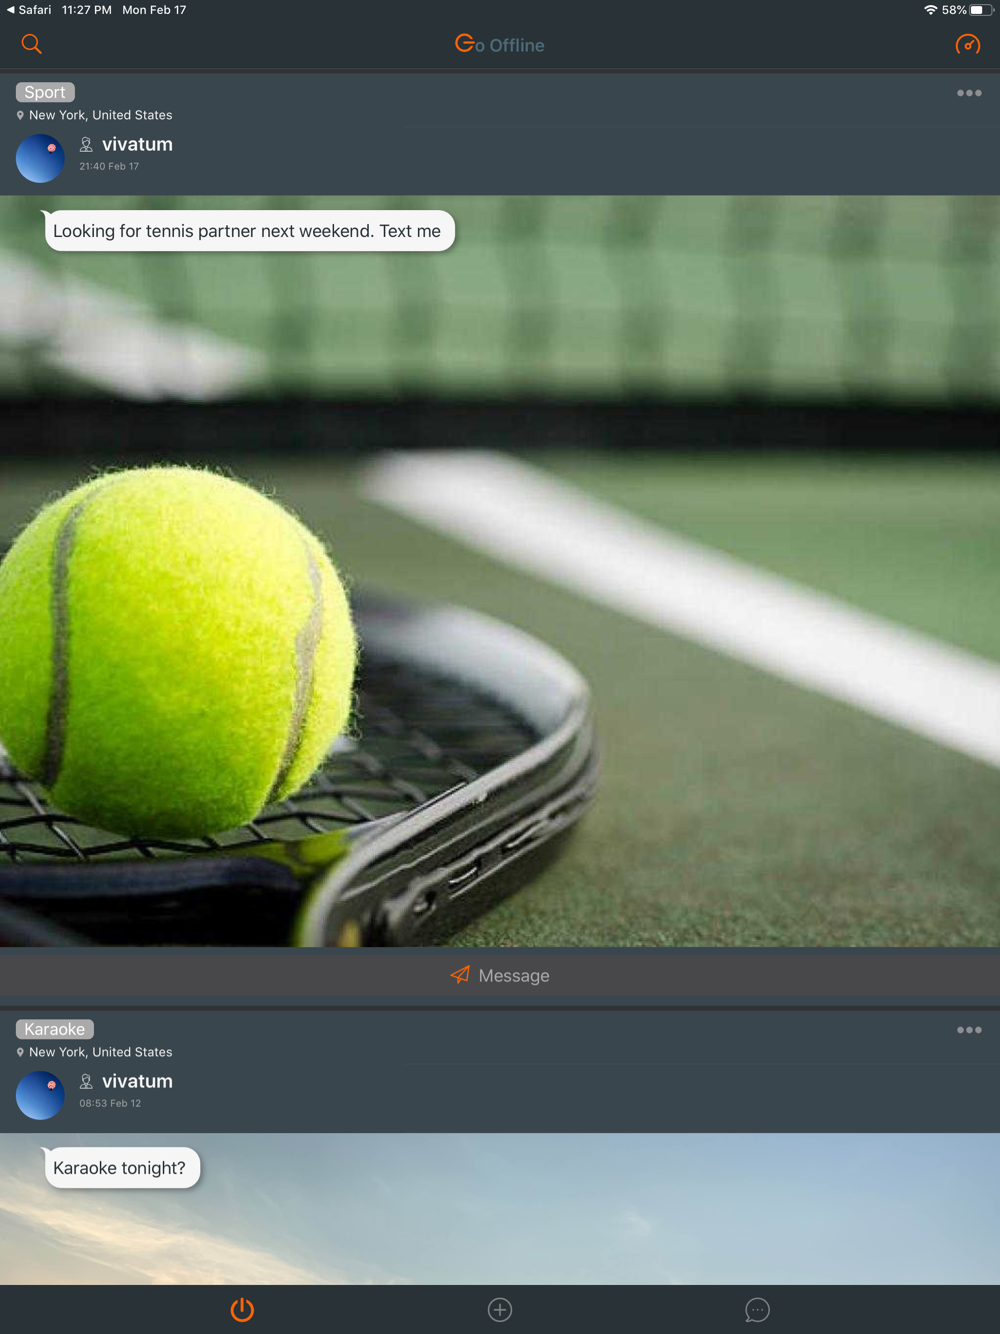Tap the plus add-post icon

coord(500,1309)
